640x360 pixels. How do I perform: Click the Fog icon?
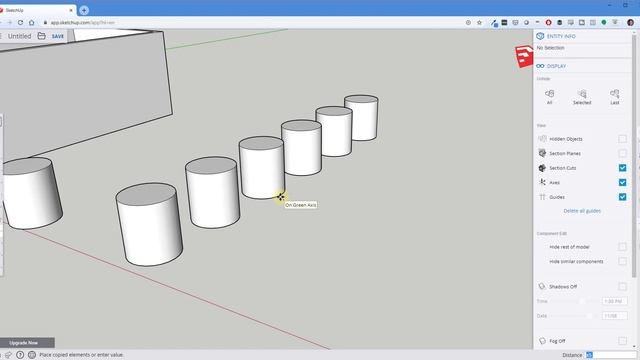click(542, 341)
